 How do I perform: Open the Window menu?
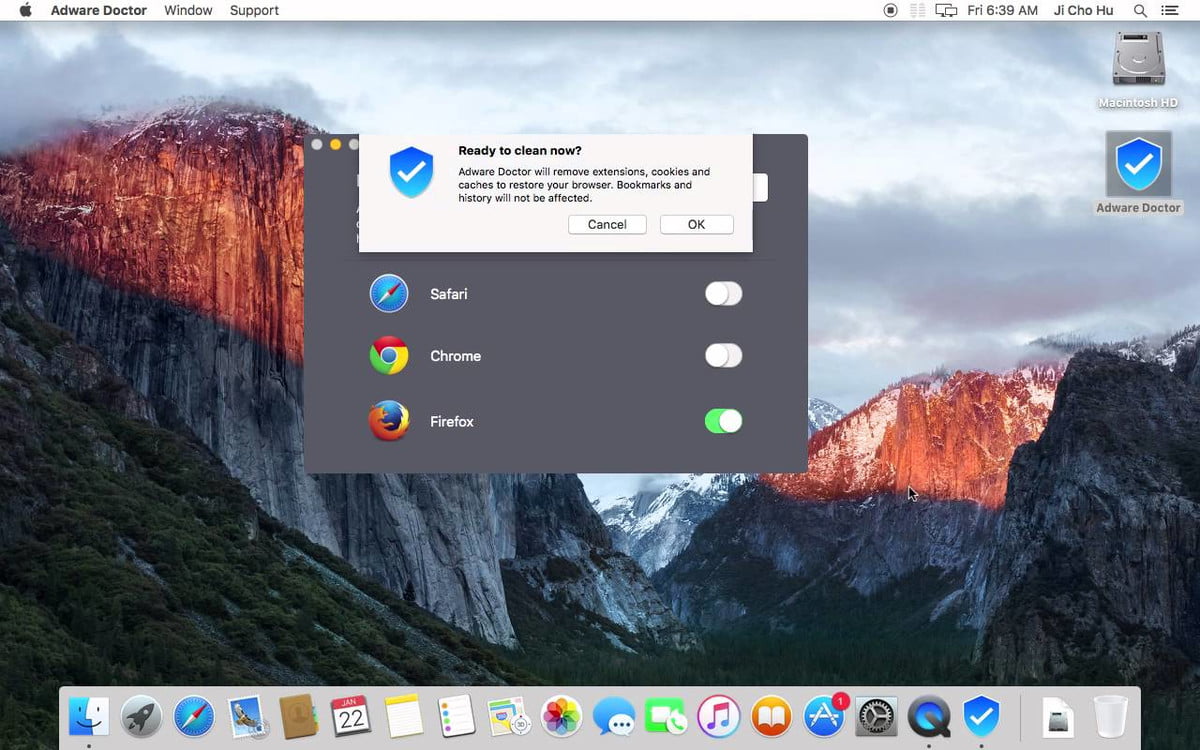pyautogui.click(x=188, y=10)
